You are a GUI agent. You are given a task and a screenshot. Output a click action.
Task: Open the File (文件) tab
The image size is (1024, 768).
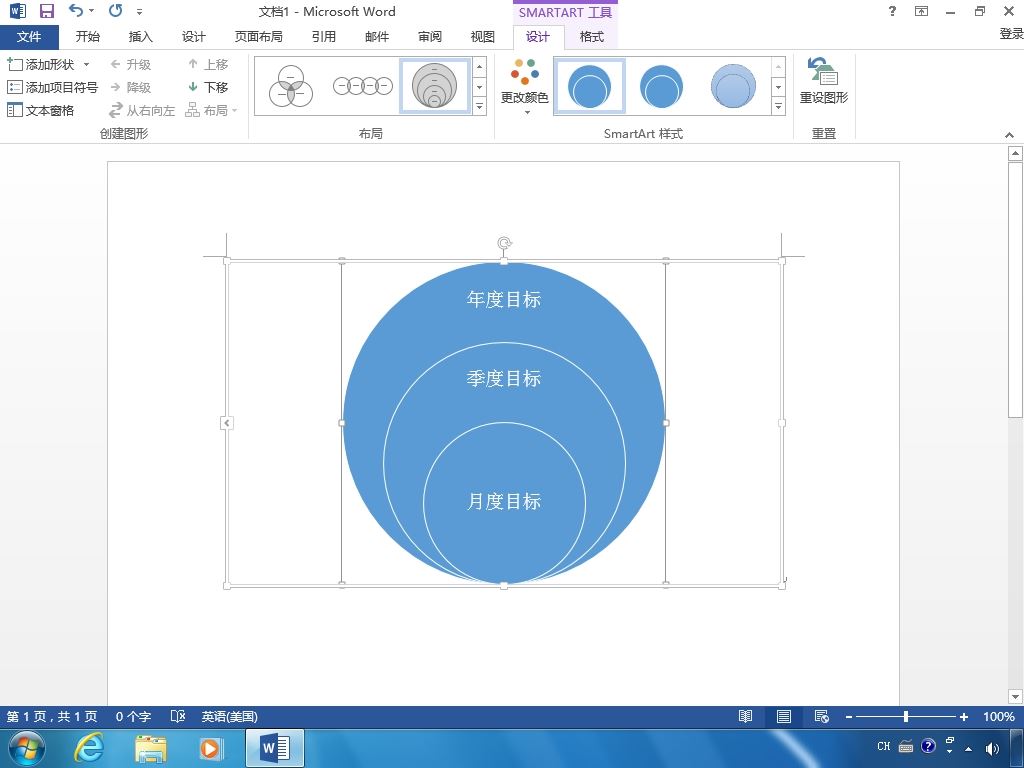coord(29,37)
